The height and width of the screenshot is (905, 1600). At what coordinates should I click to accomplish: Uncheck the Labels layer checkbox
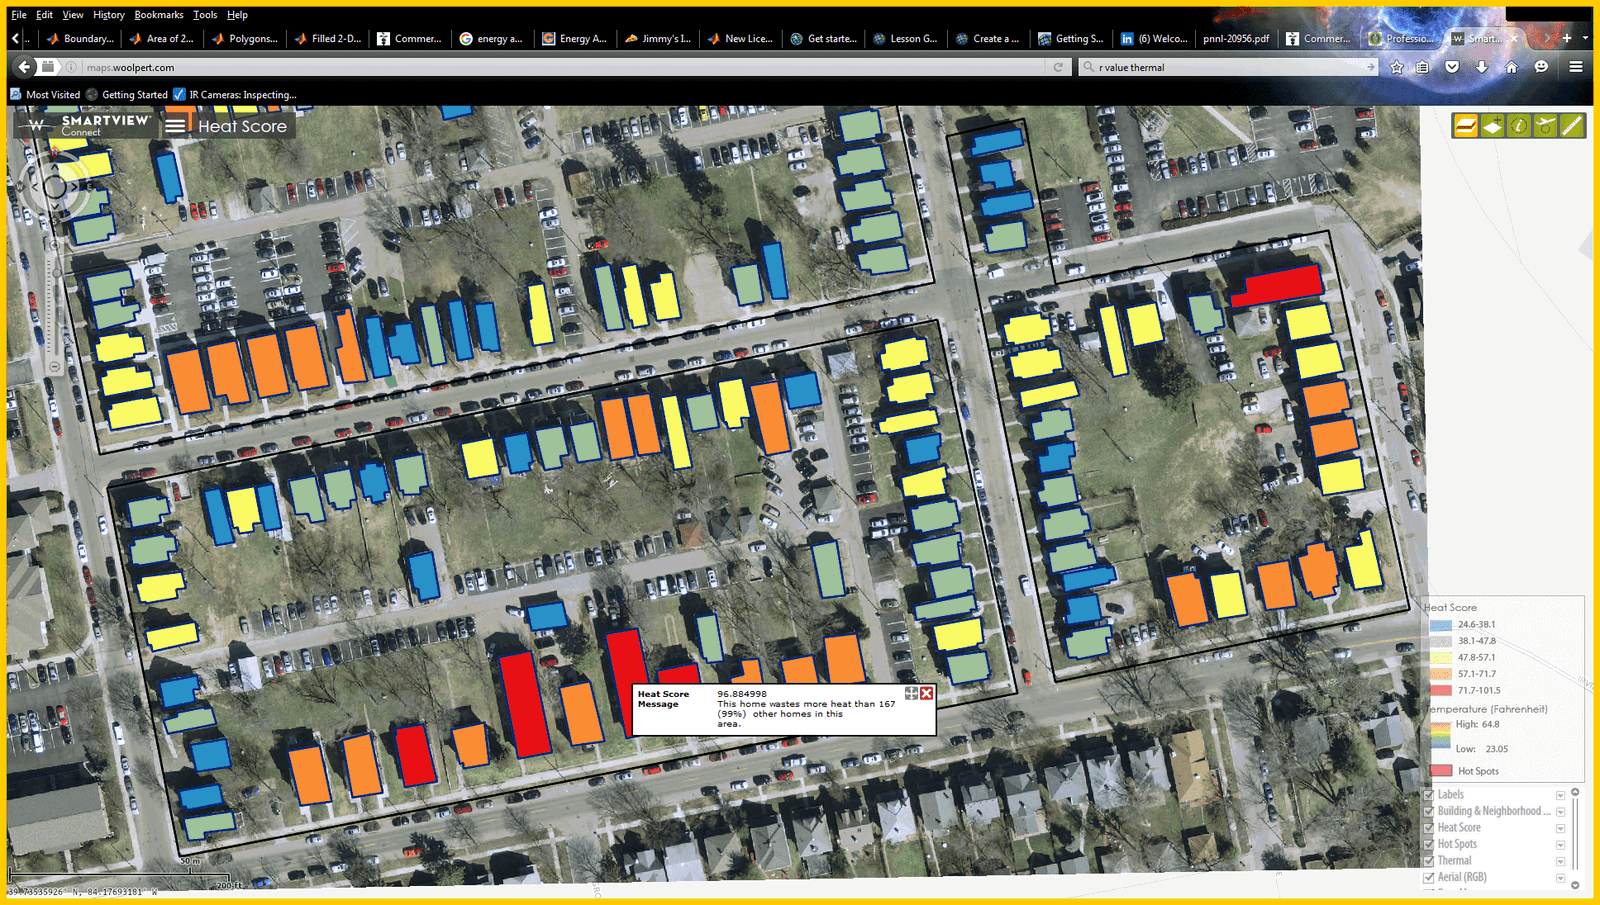click(1429, 795)
